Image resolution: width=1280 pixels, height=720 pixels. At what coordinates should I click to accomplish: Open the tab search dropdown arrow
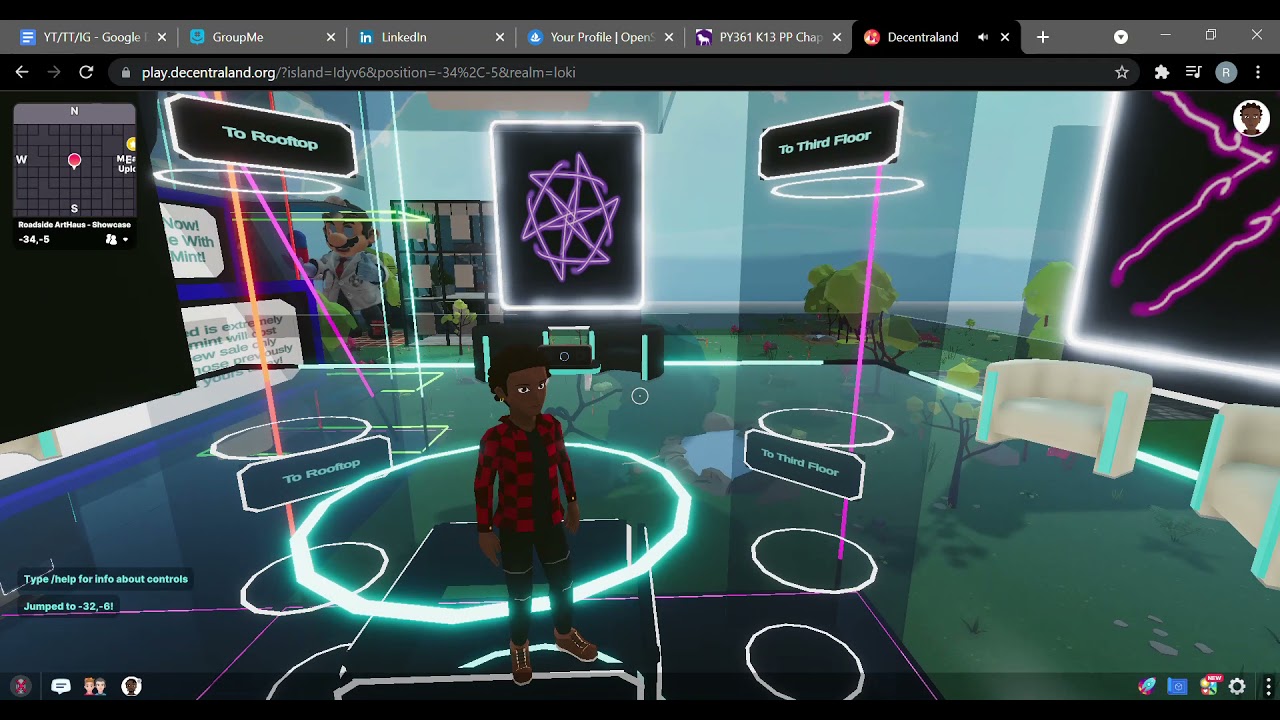1121,37
